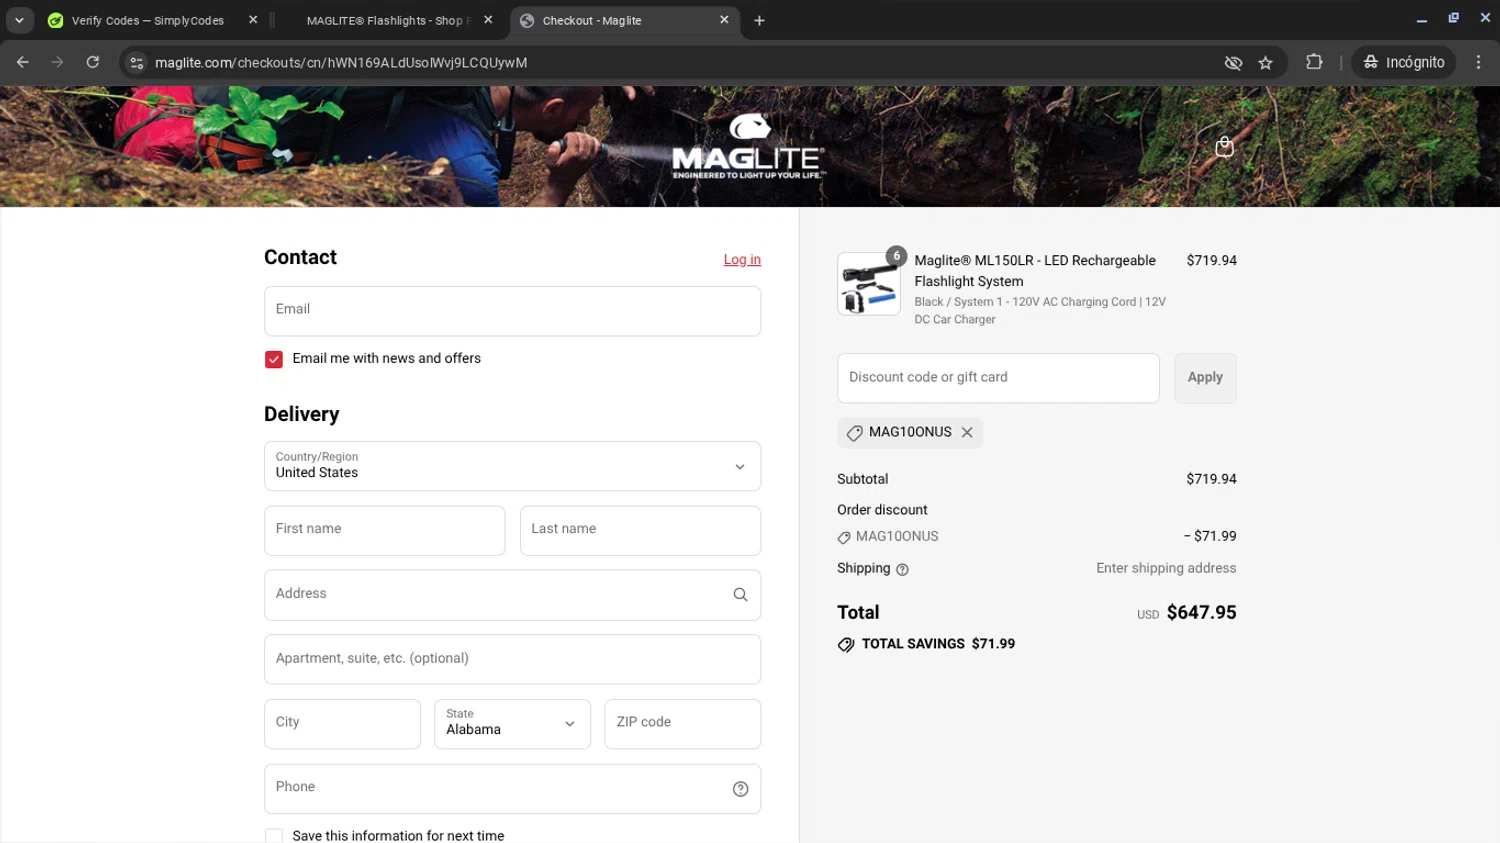Remove the MAG10ONUS discount code tag
The image size is (1500, 843).
click(967, 433)
